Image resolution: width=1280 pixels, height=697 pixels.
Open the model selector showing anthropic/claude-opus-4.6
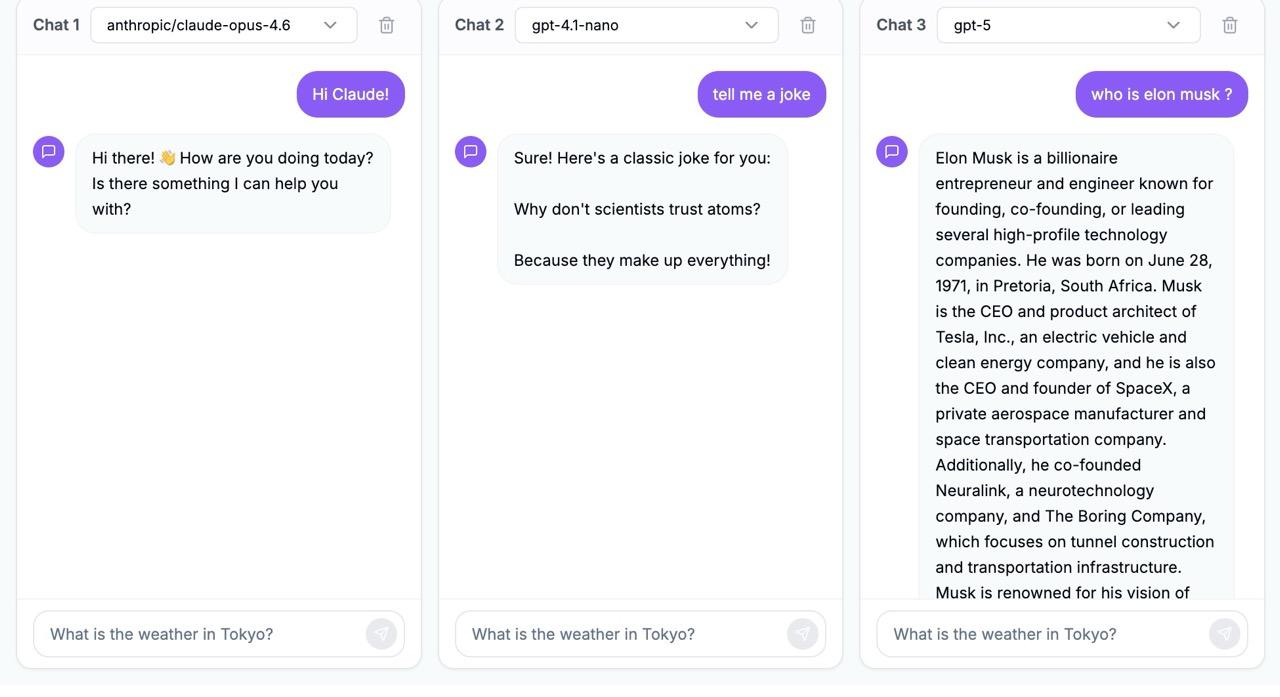222,24
